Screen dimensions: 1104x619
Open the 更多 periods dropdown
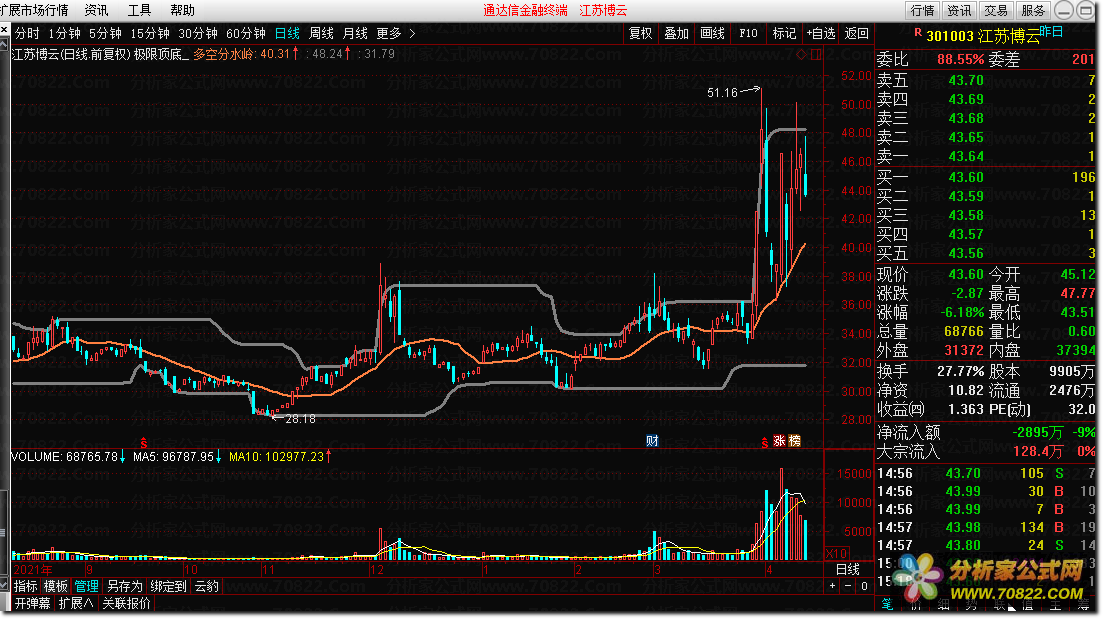389,33
